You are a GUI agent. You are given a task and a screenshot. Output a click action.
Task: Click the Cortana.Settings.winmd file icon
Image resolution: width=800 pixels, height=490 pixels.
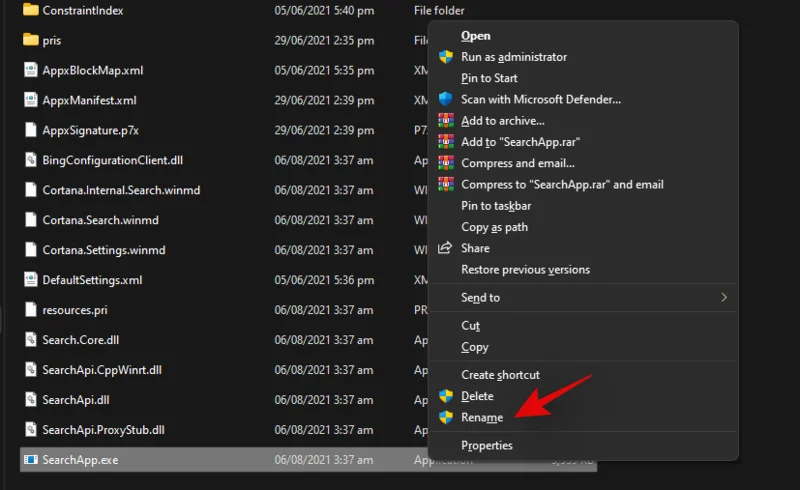click(31, 250)
